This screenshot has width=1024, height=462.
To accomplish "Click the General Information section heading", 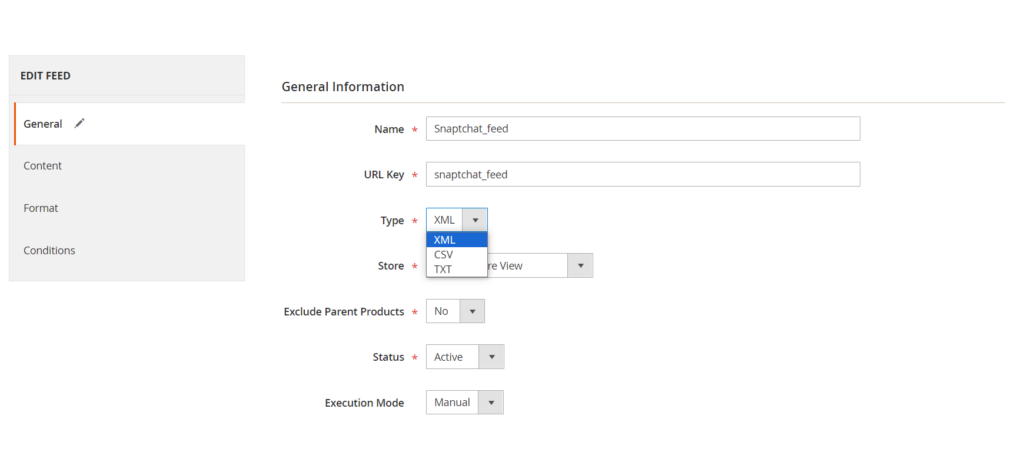I will coord(343,87).
